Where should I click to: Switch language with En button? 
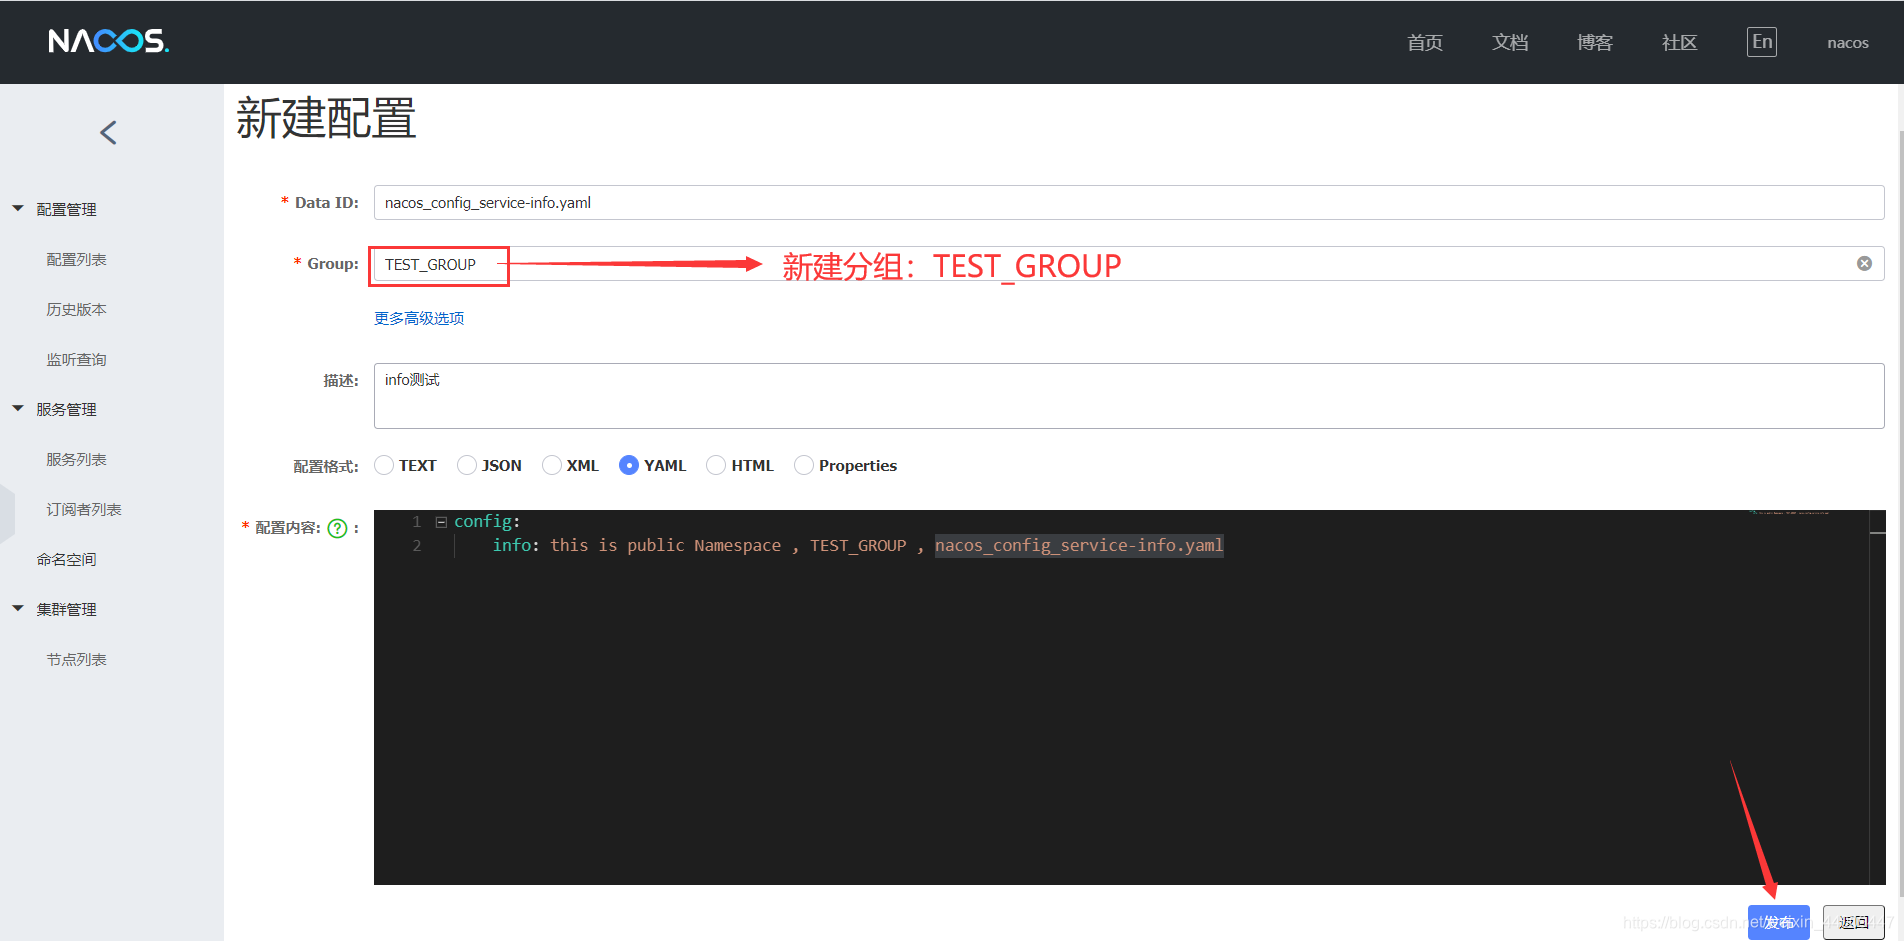coord(1762,42)
